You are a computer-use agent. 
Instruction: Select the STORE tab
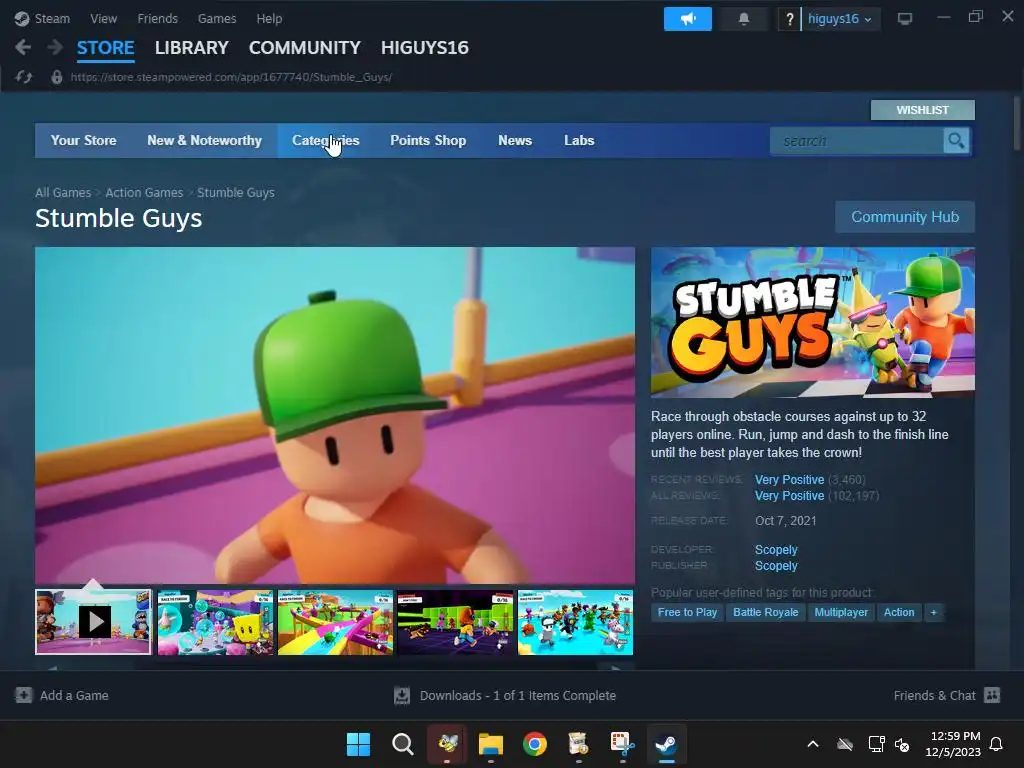click(x=106, y=48)
